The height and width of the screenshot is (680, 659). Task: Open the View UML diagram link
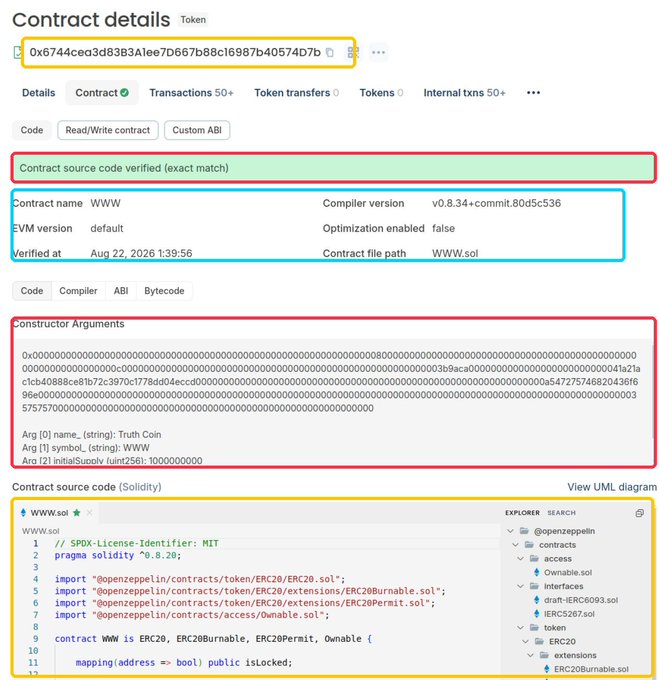[612, 487]
